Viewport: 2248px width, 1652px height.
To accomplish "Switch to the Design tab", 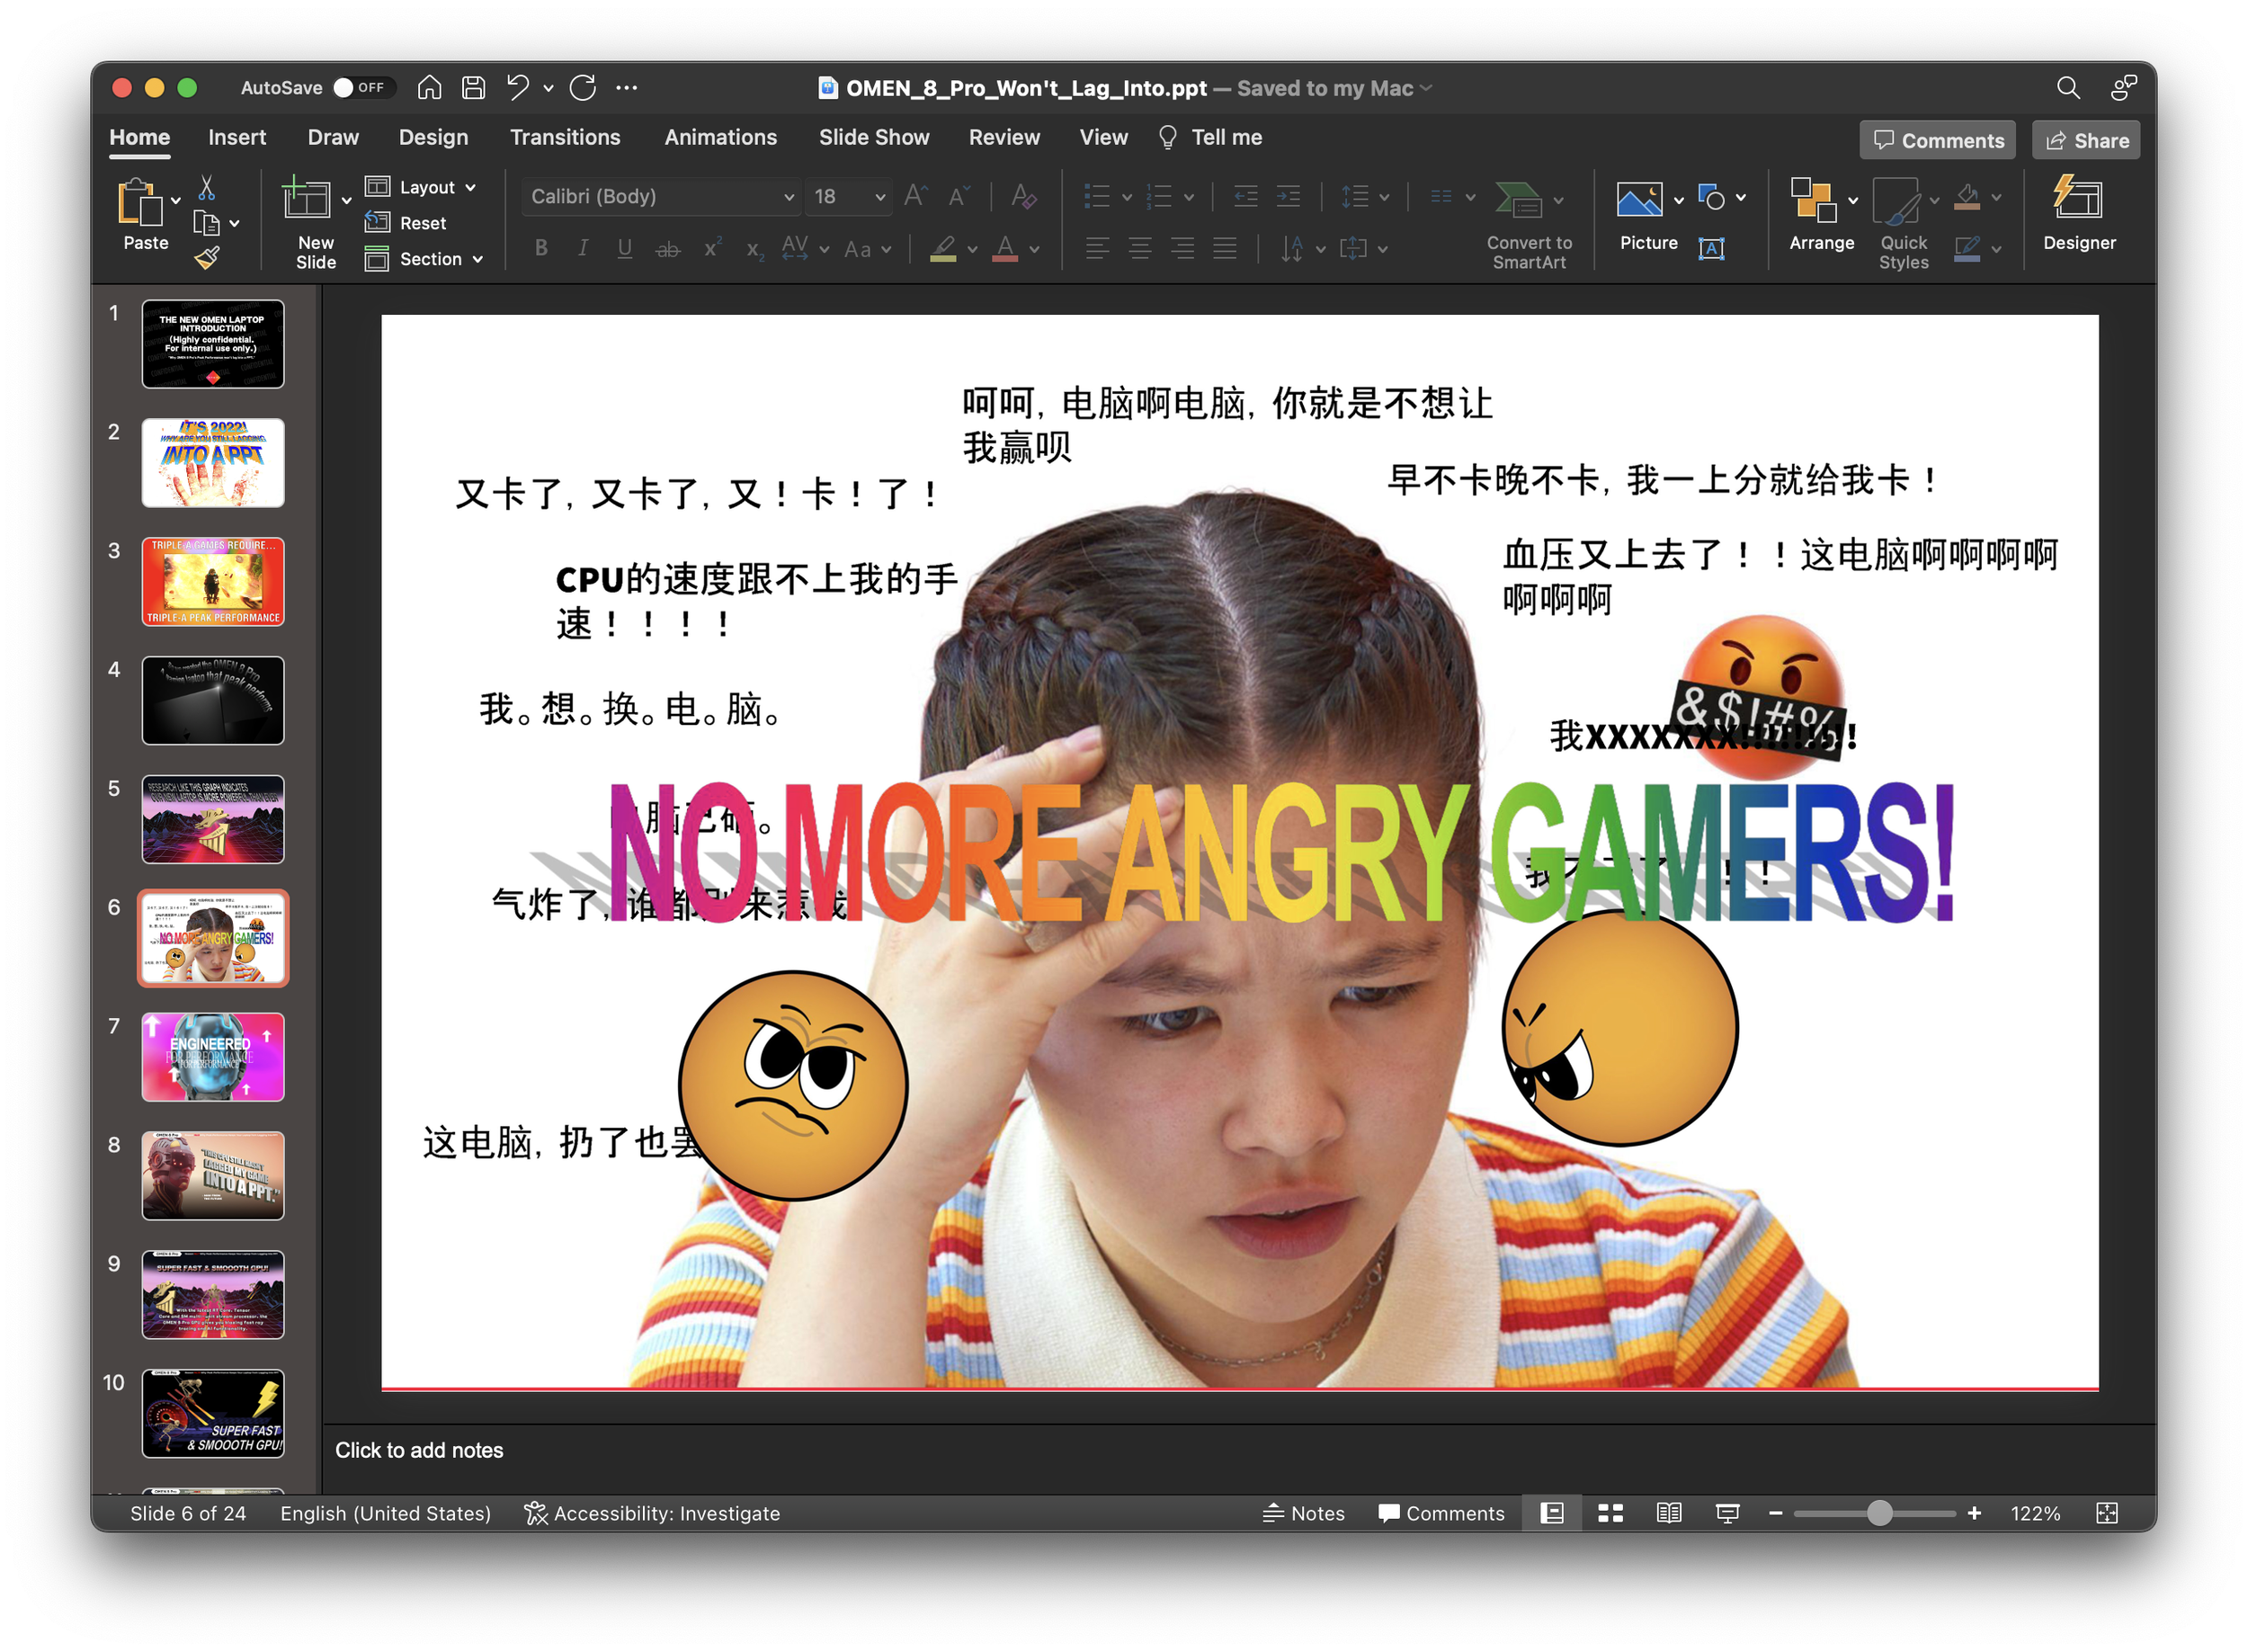I will click(433, 137).
